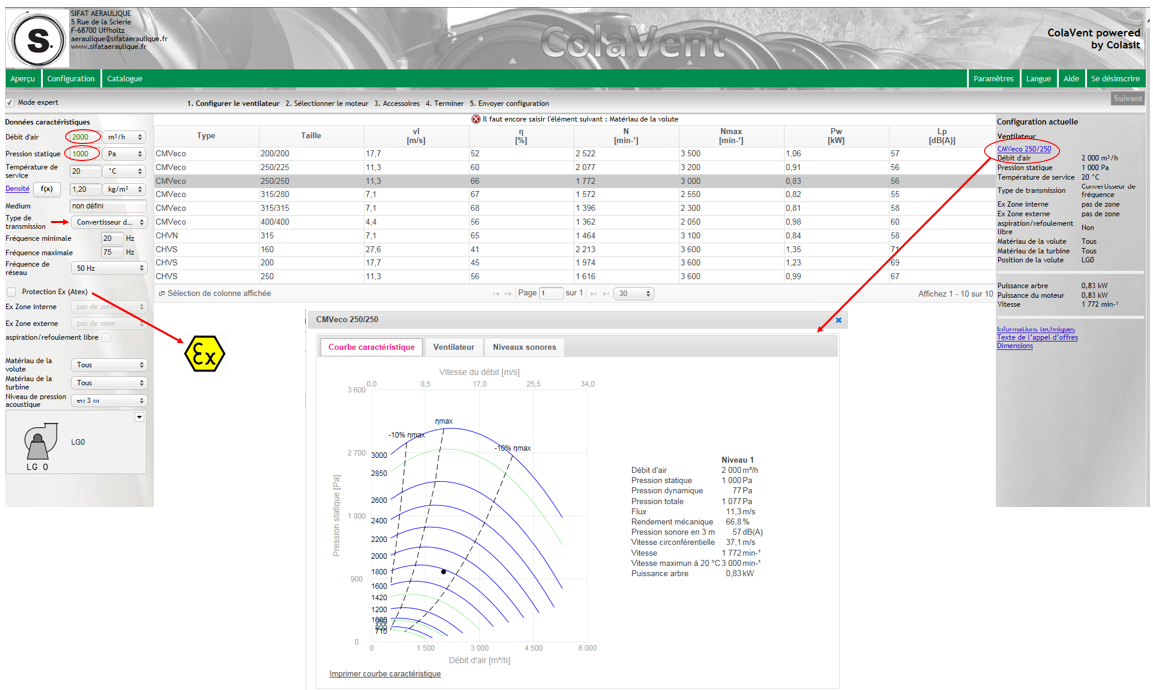Click step "5. Envoyer configuration"
Image resolution: width=1153 pixels, height=690 pixels.
coord(510,104)
